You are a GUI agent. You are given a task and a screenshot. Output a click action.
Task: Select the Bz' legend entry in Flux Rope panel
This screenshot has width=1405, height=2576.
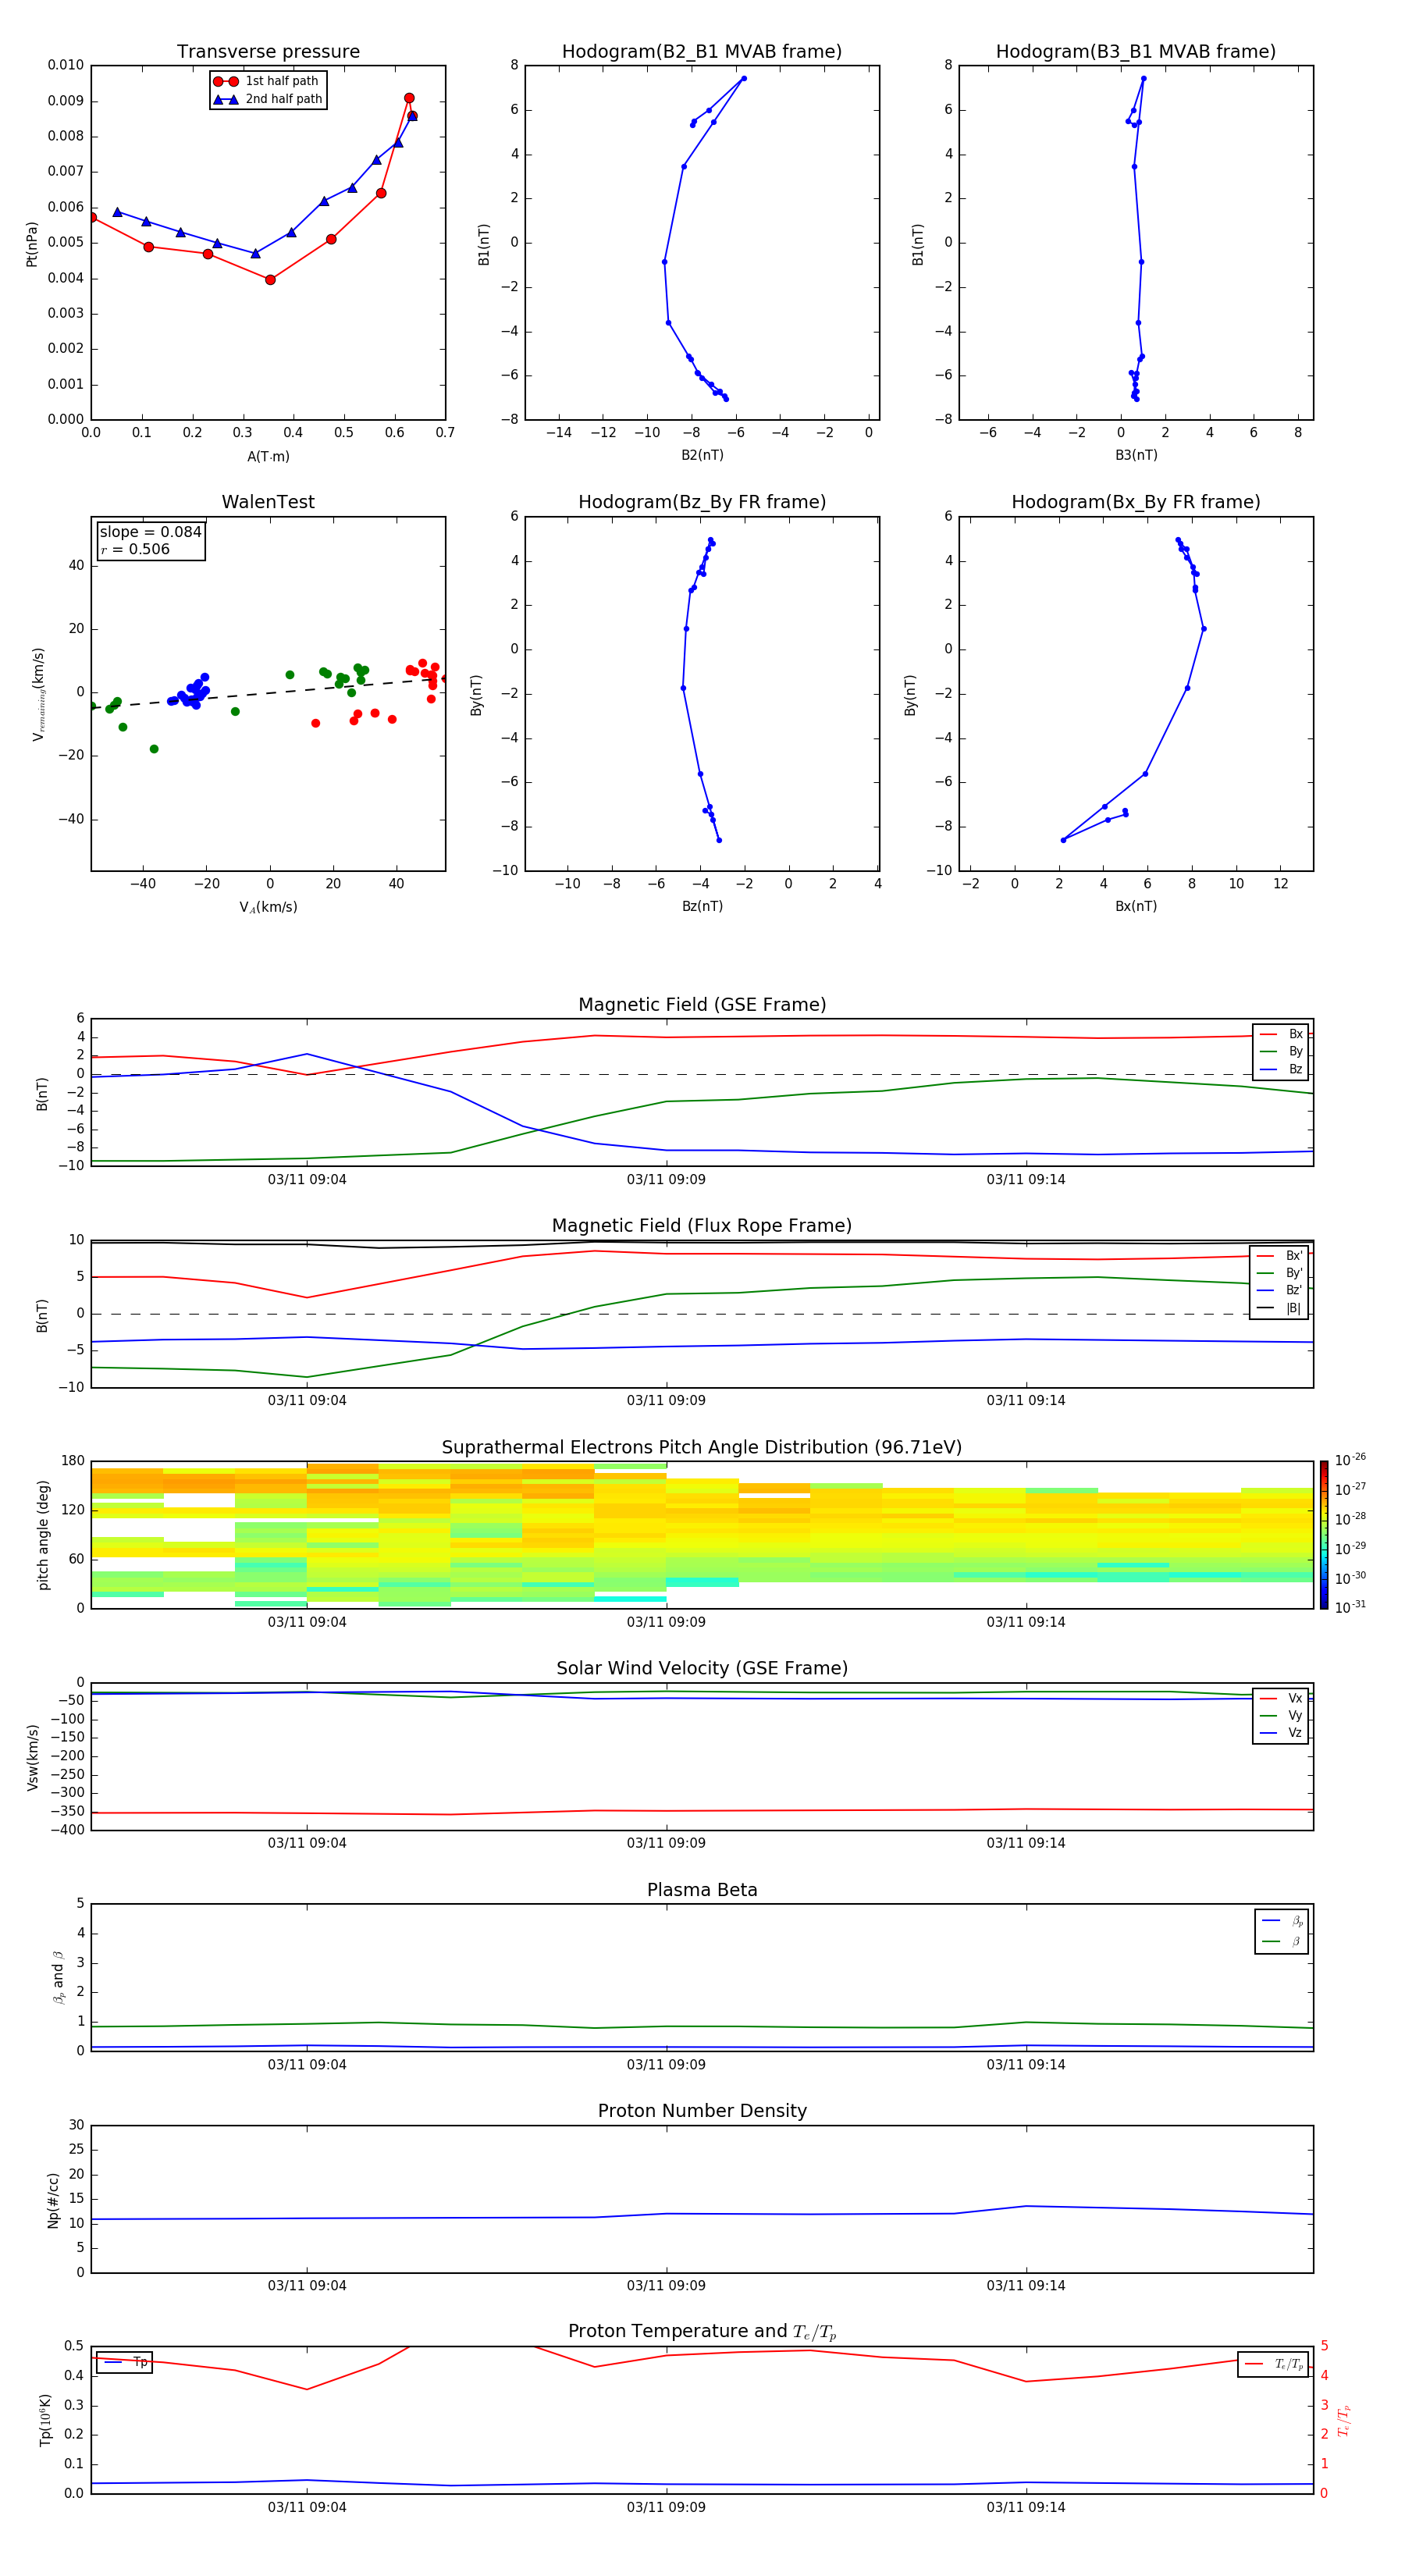1280,1290
